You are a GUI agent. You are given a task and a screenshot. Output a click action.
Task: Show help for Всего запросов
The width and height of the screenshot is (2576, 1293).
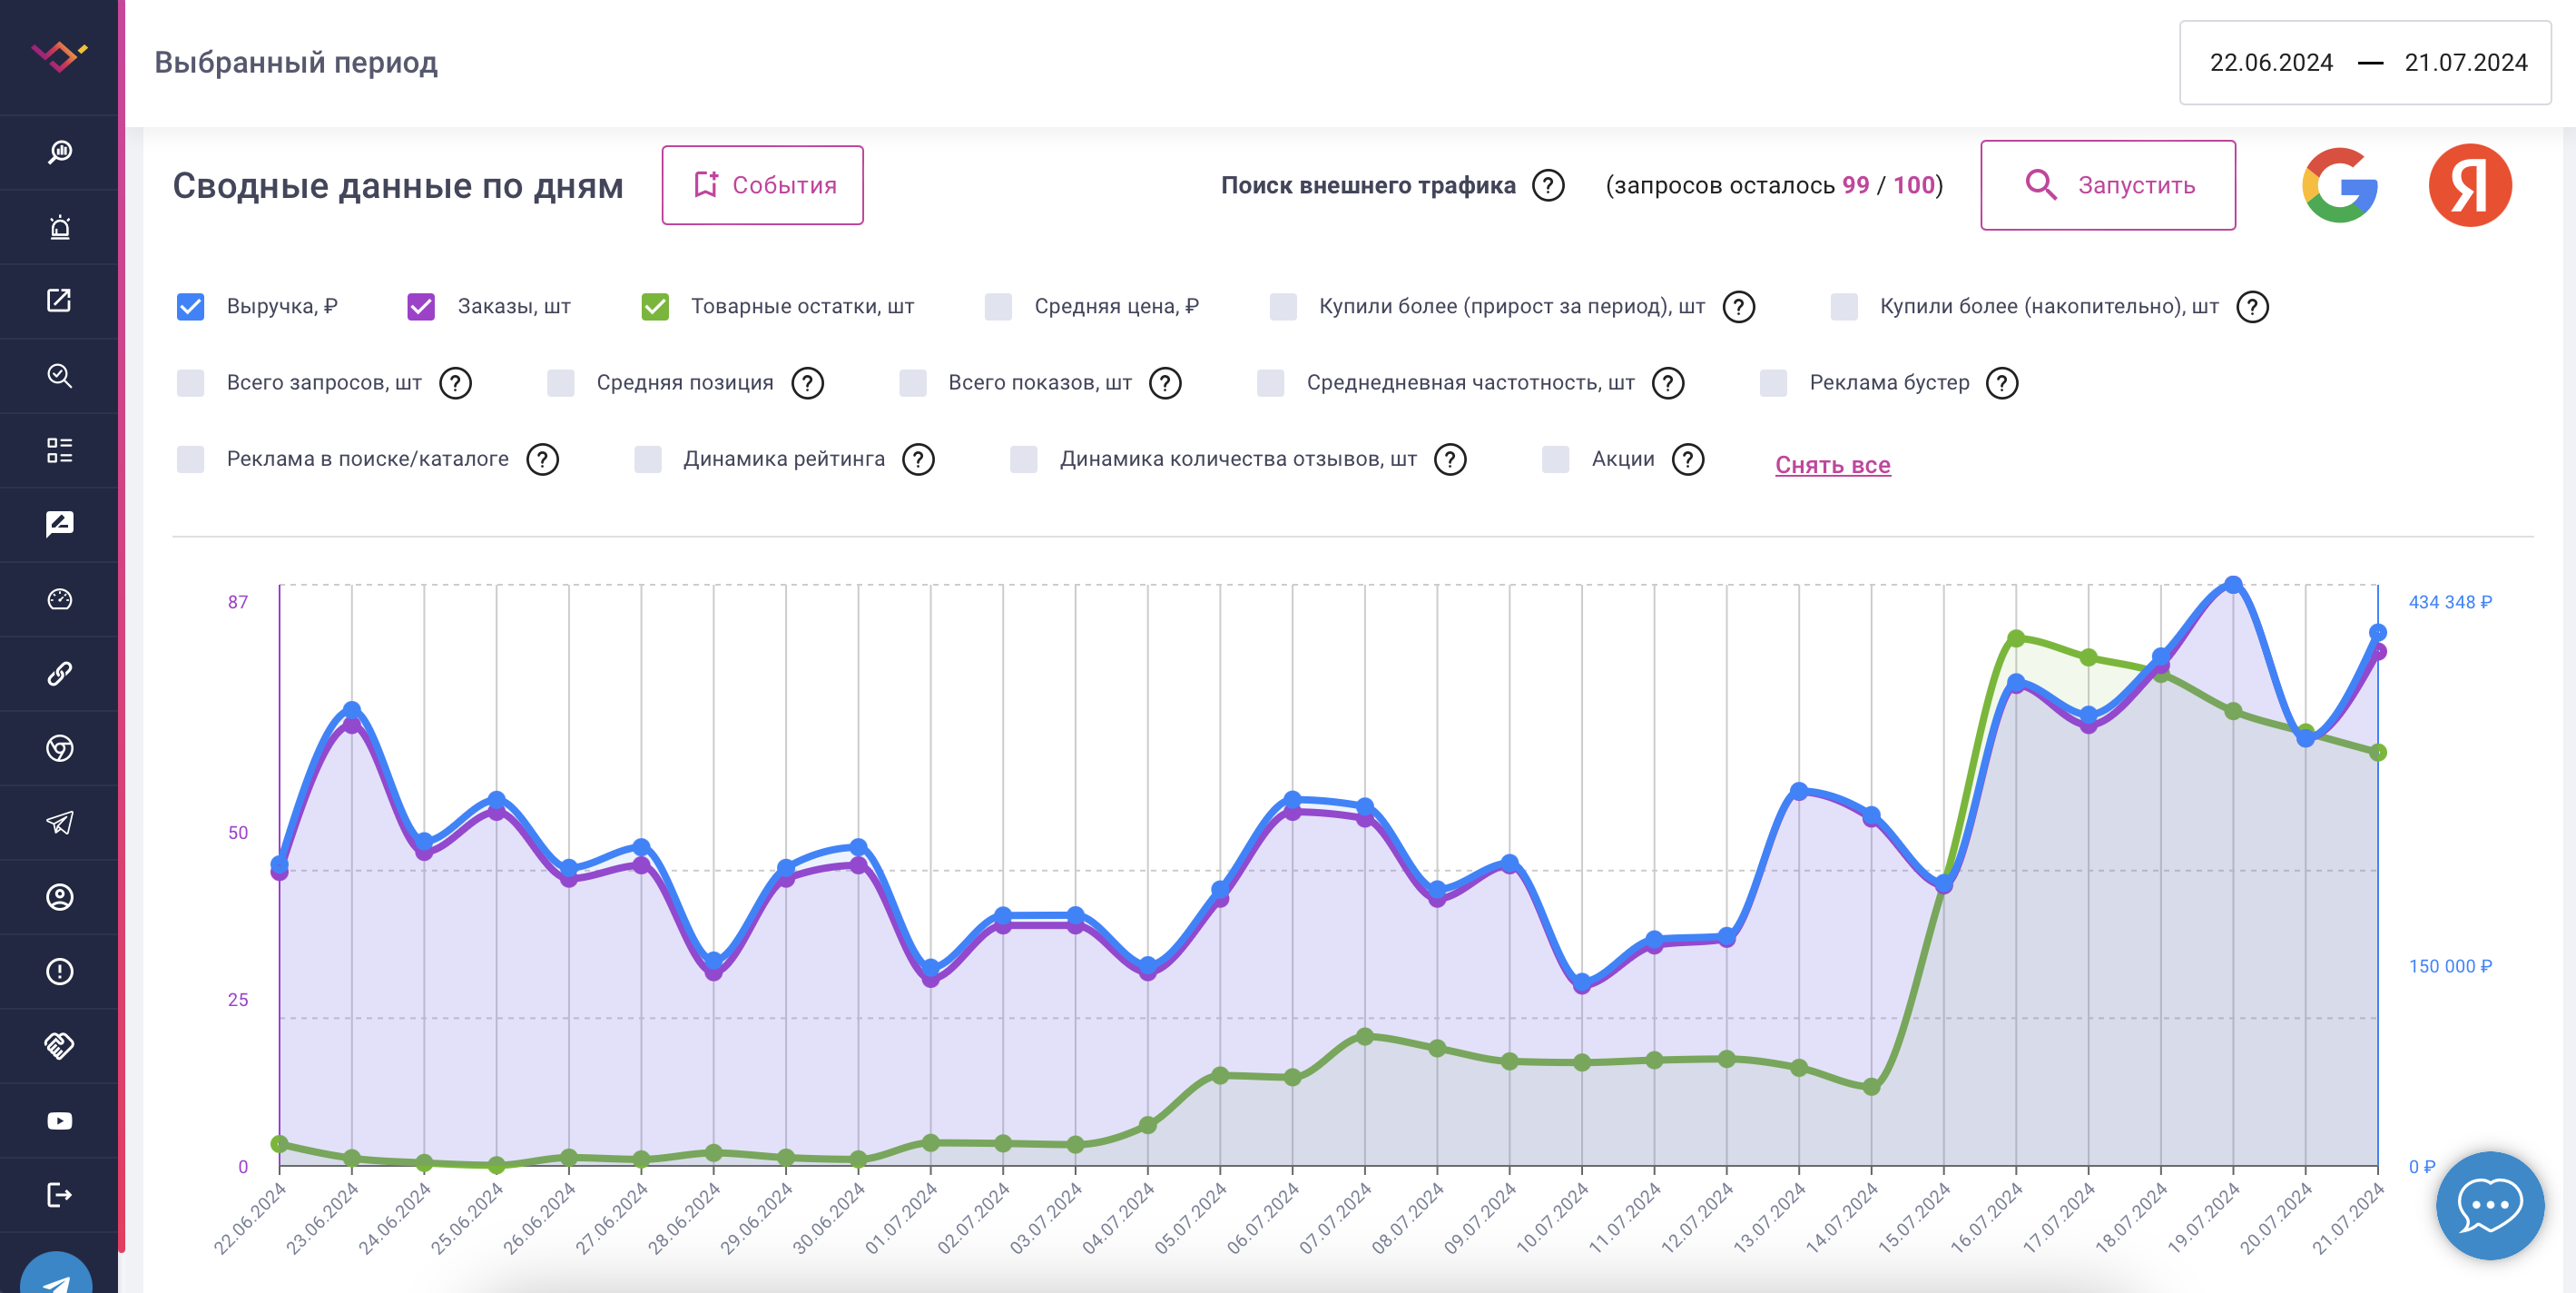[455, 383]
